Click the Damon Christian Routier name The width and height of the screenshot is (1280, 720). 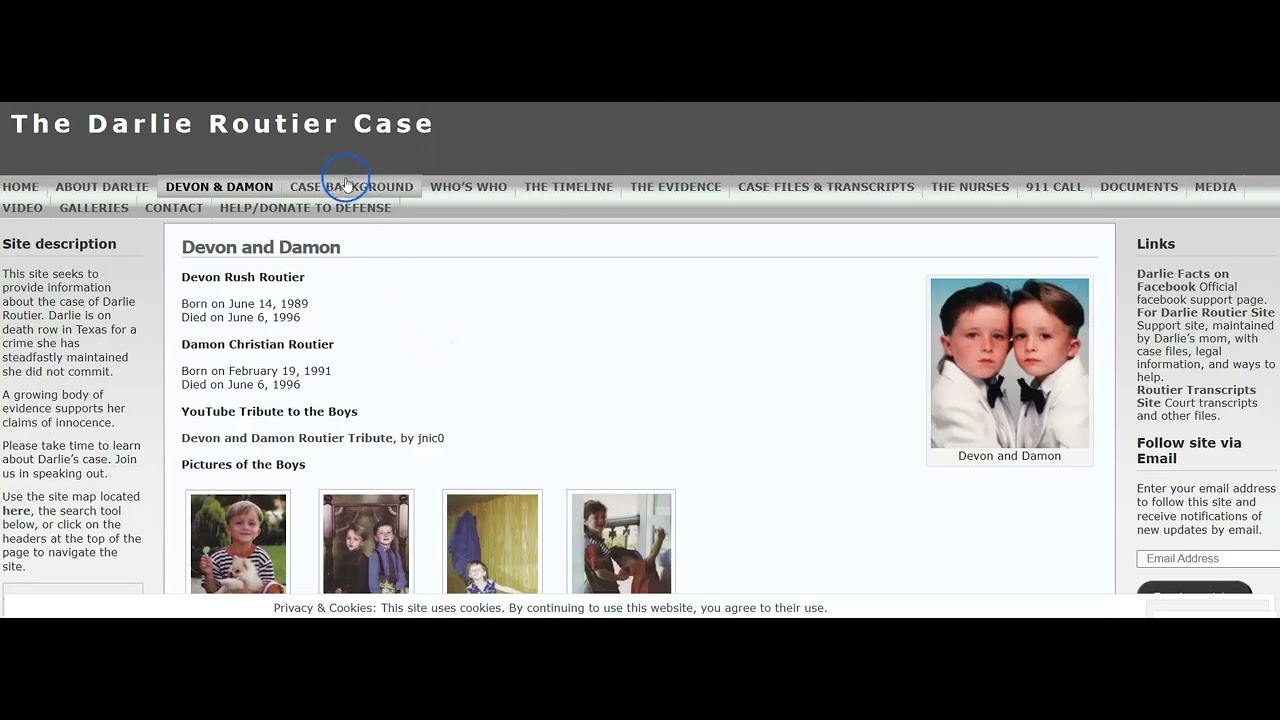coord(257,344)
